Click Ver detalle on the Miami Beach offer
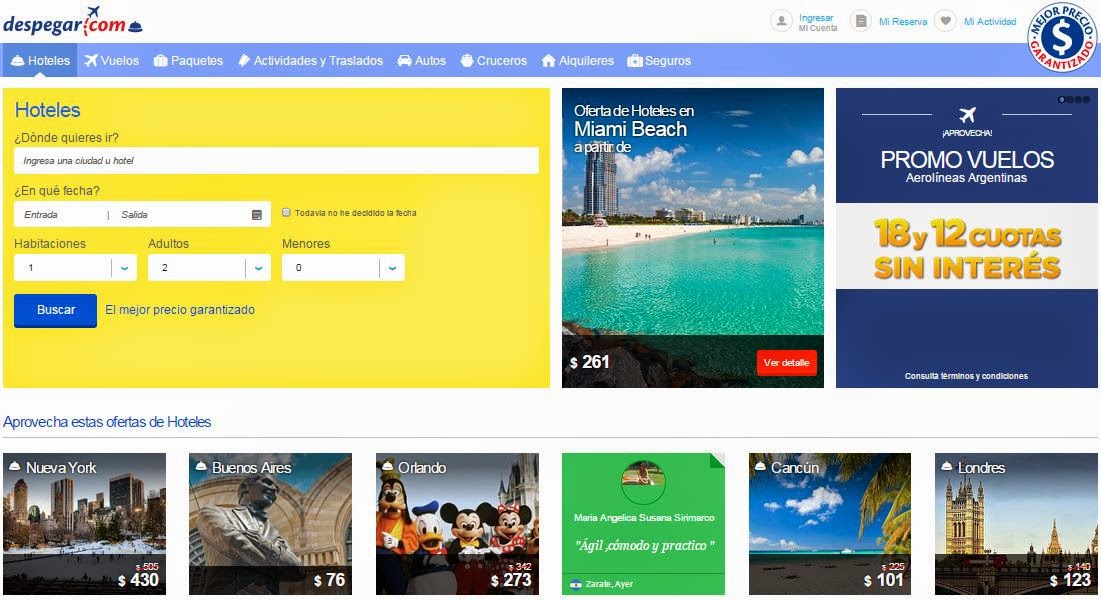Viewport: 1101px width, 600px height. pos(786,363)
